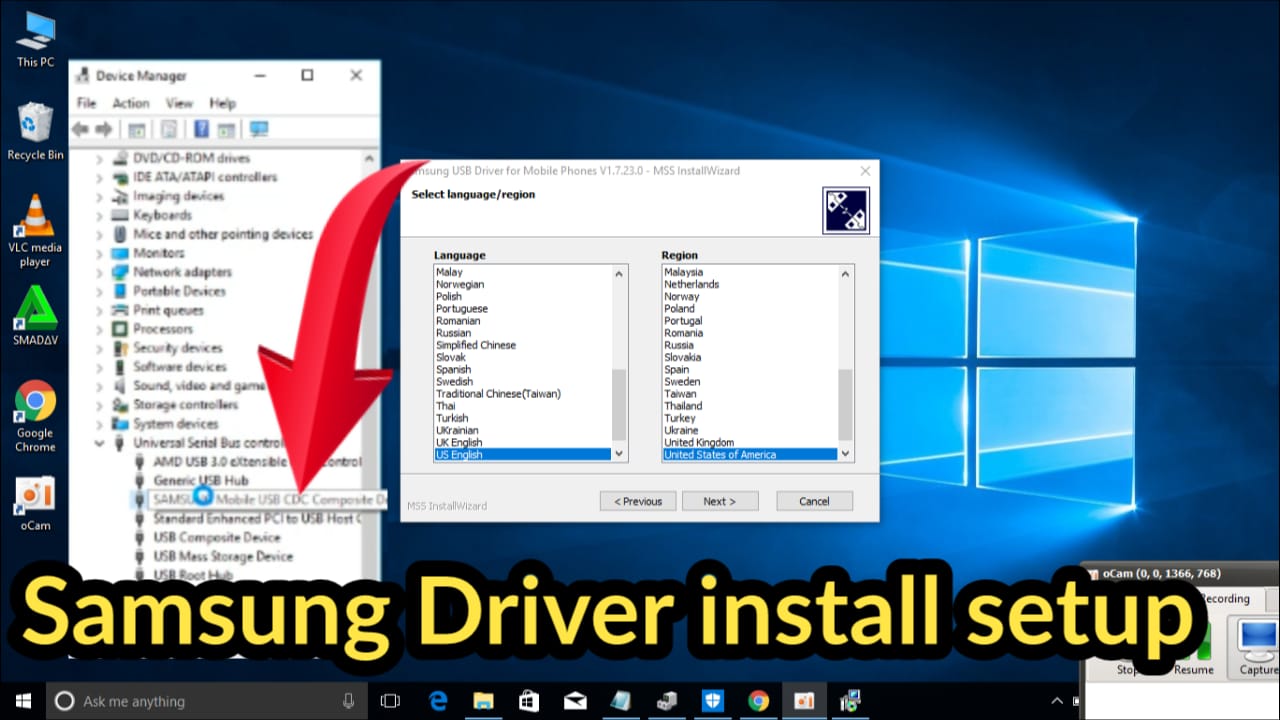Open the Action menu in Device Manager

coord(130,103)
